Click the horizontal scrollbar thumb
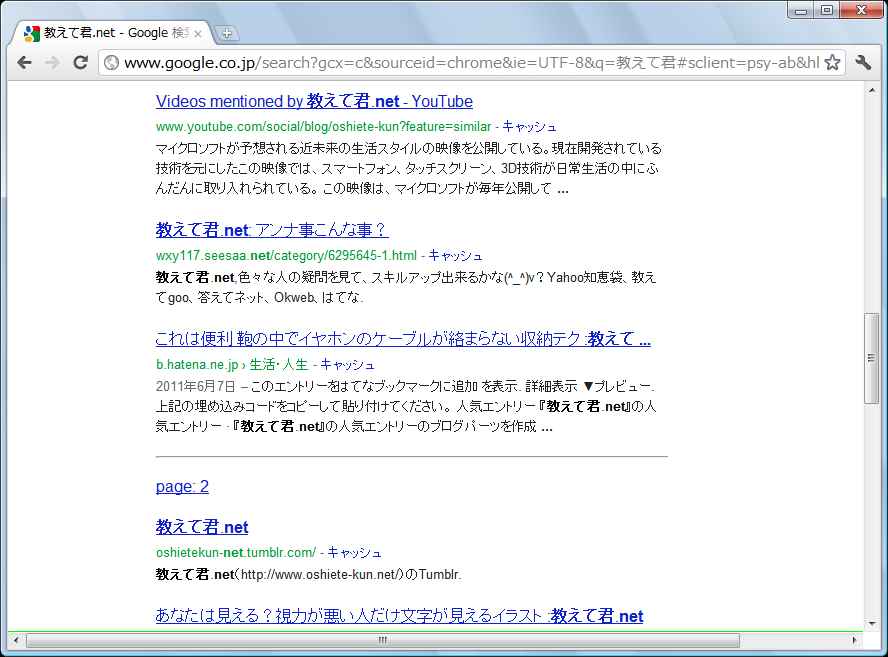The height and width of the screenshot is (657, 888). pos(383,640)
